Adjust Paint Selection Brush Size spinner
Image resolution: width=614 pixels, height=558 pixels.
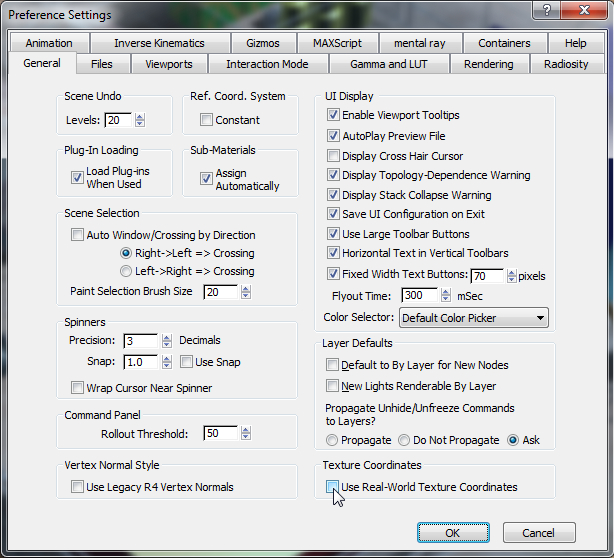coord(246,292)
